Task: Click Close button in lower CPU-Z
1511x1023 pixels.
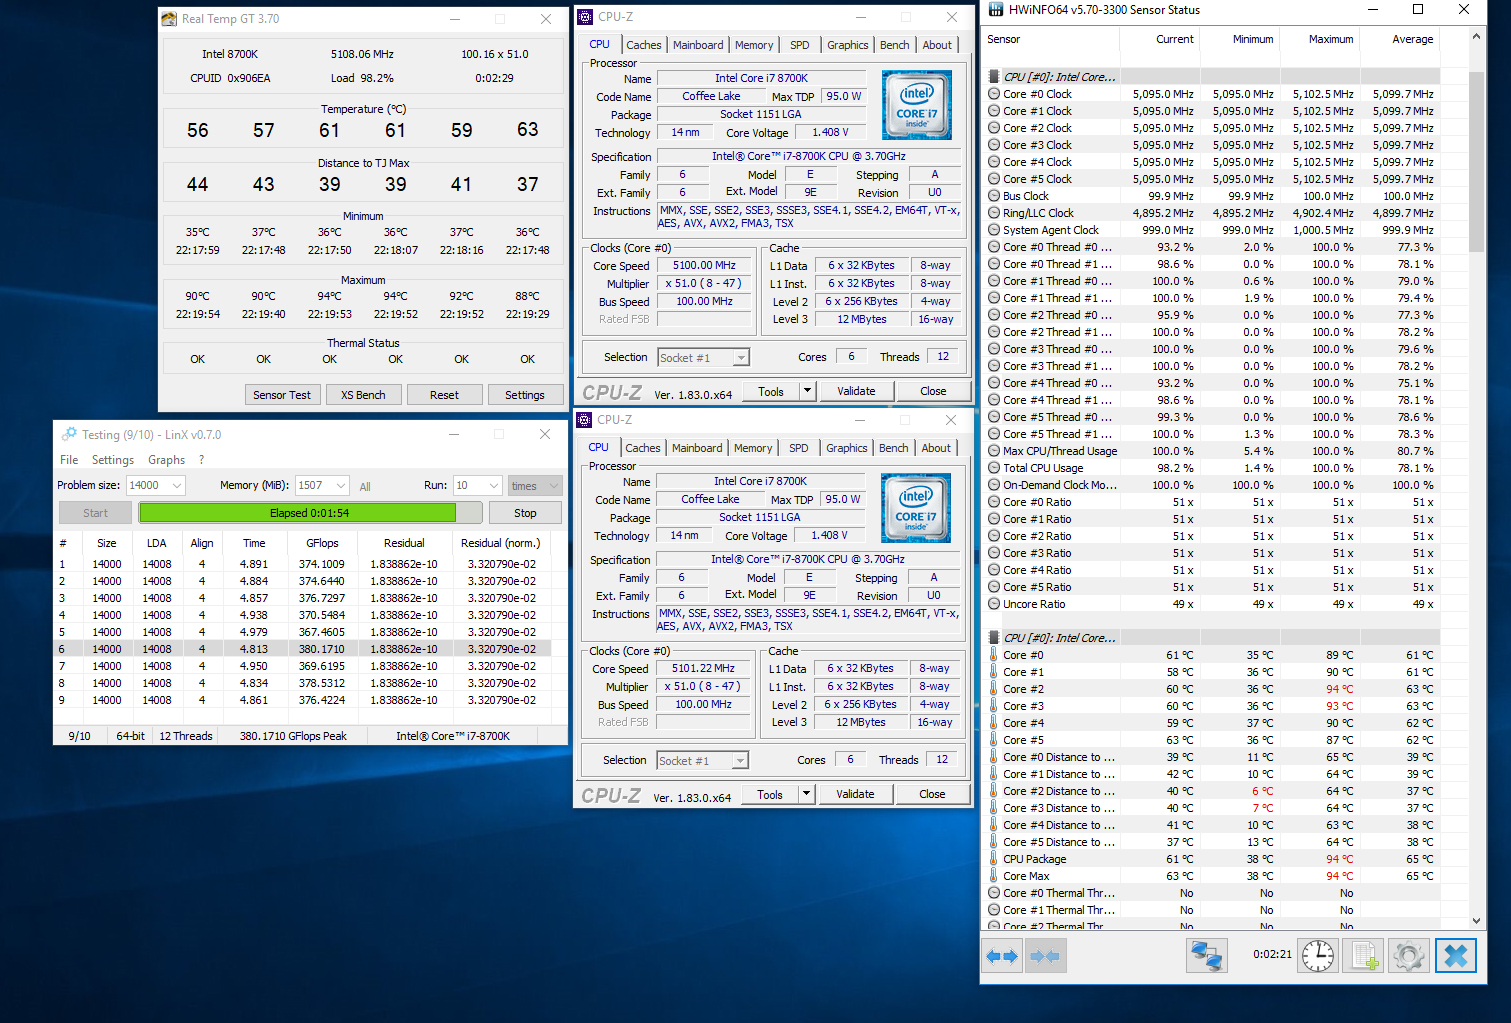Action: (932, 794)
